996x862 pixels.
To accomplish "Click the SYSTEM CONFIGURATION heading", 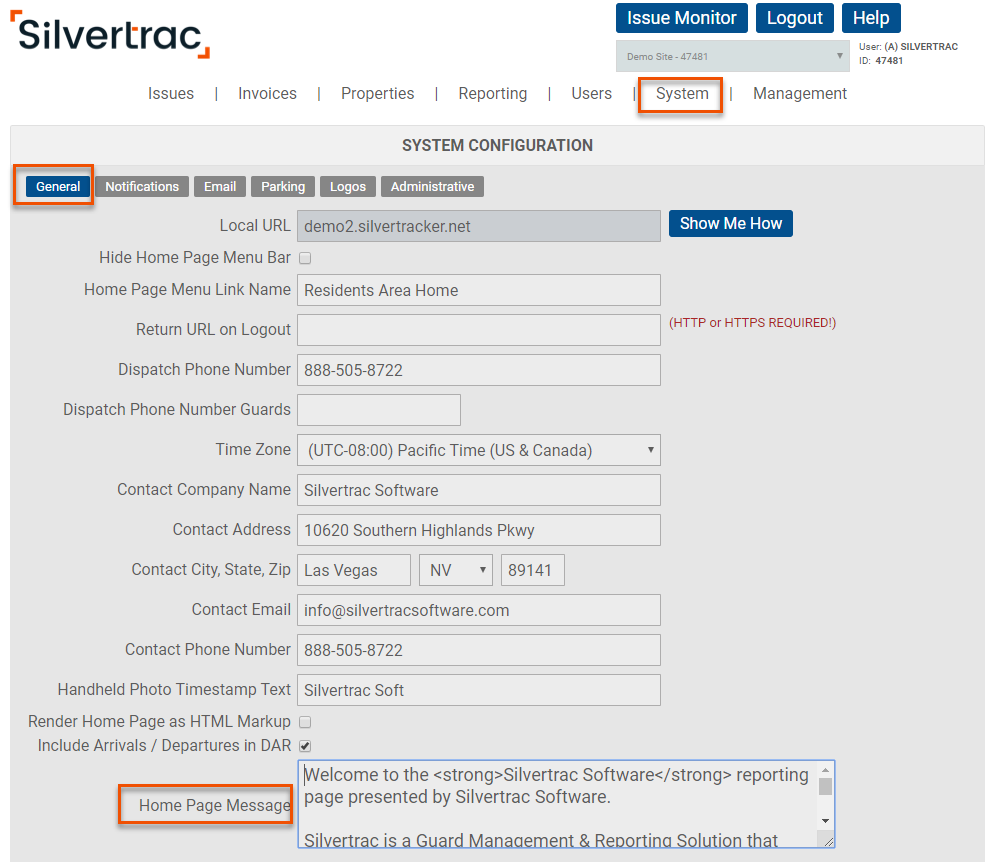I will pyautogui.click(x=497, y=145).
